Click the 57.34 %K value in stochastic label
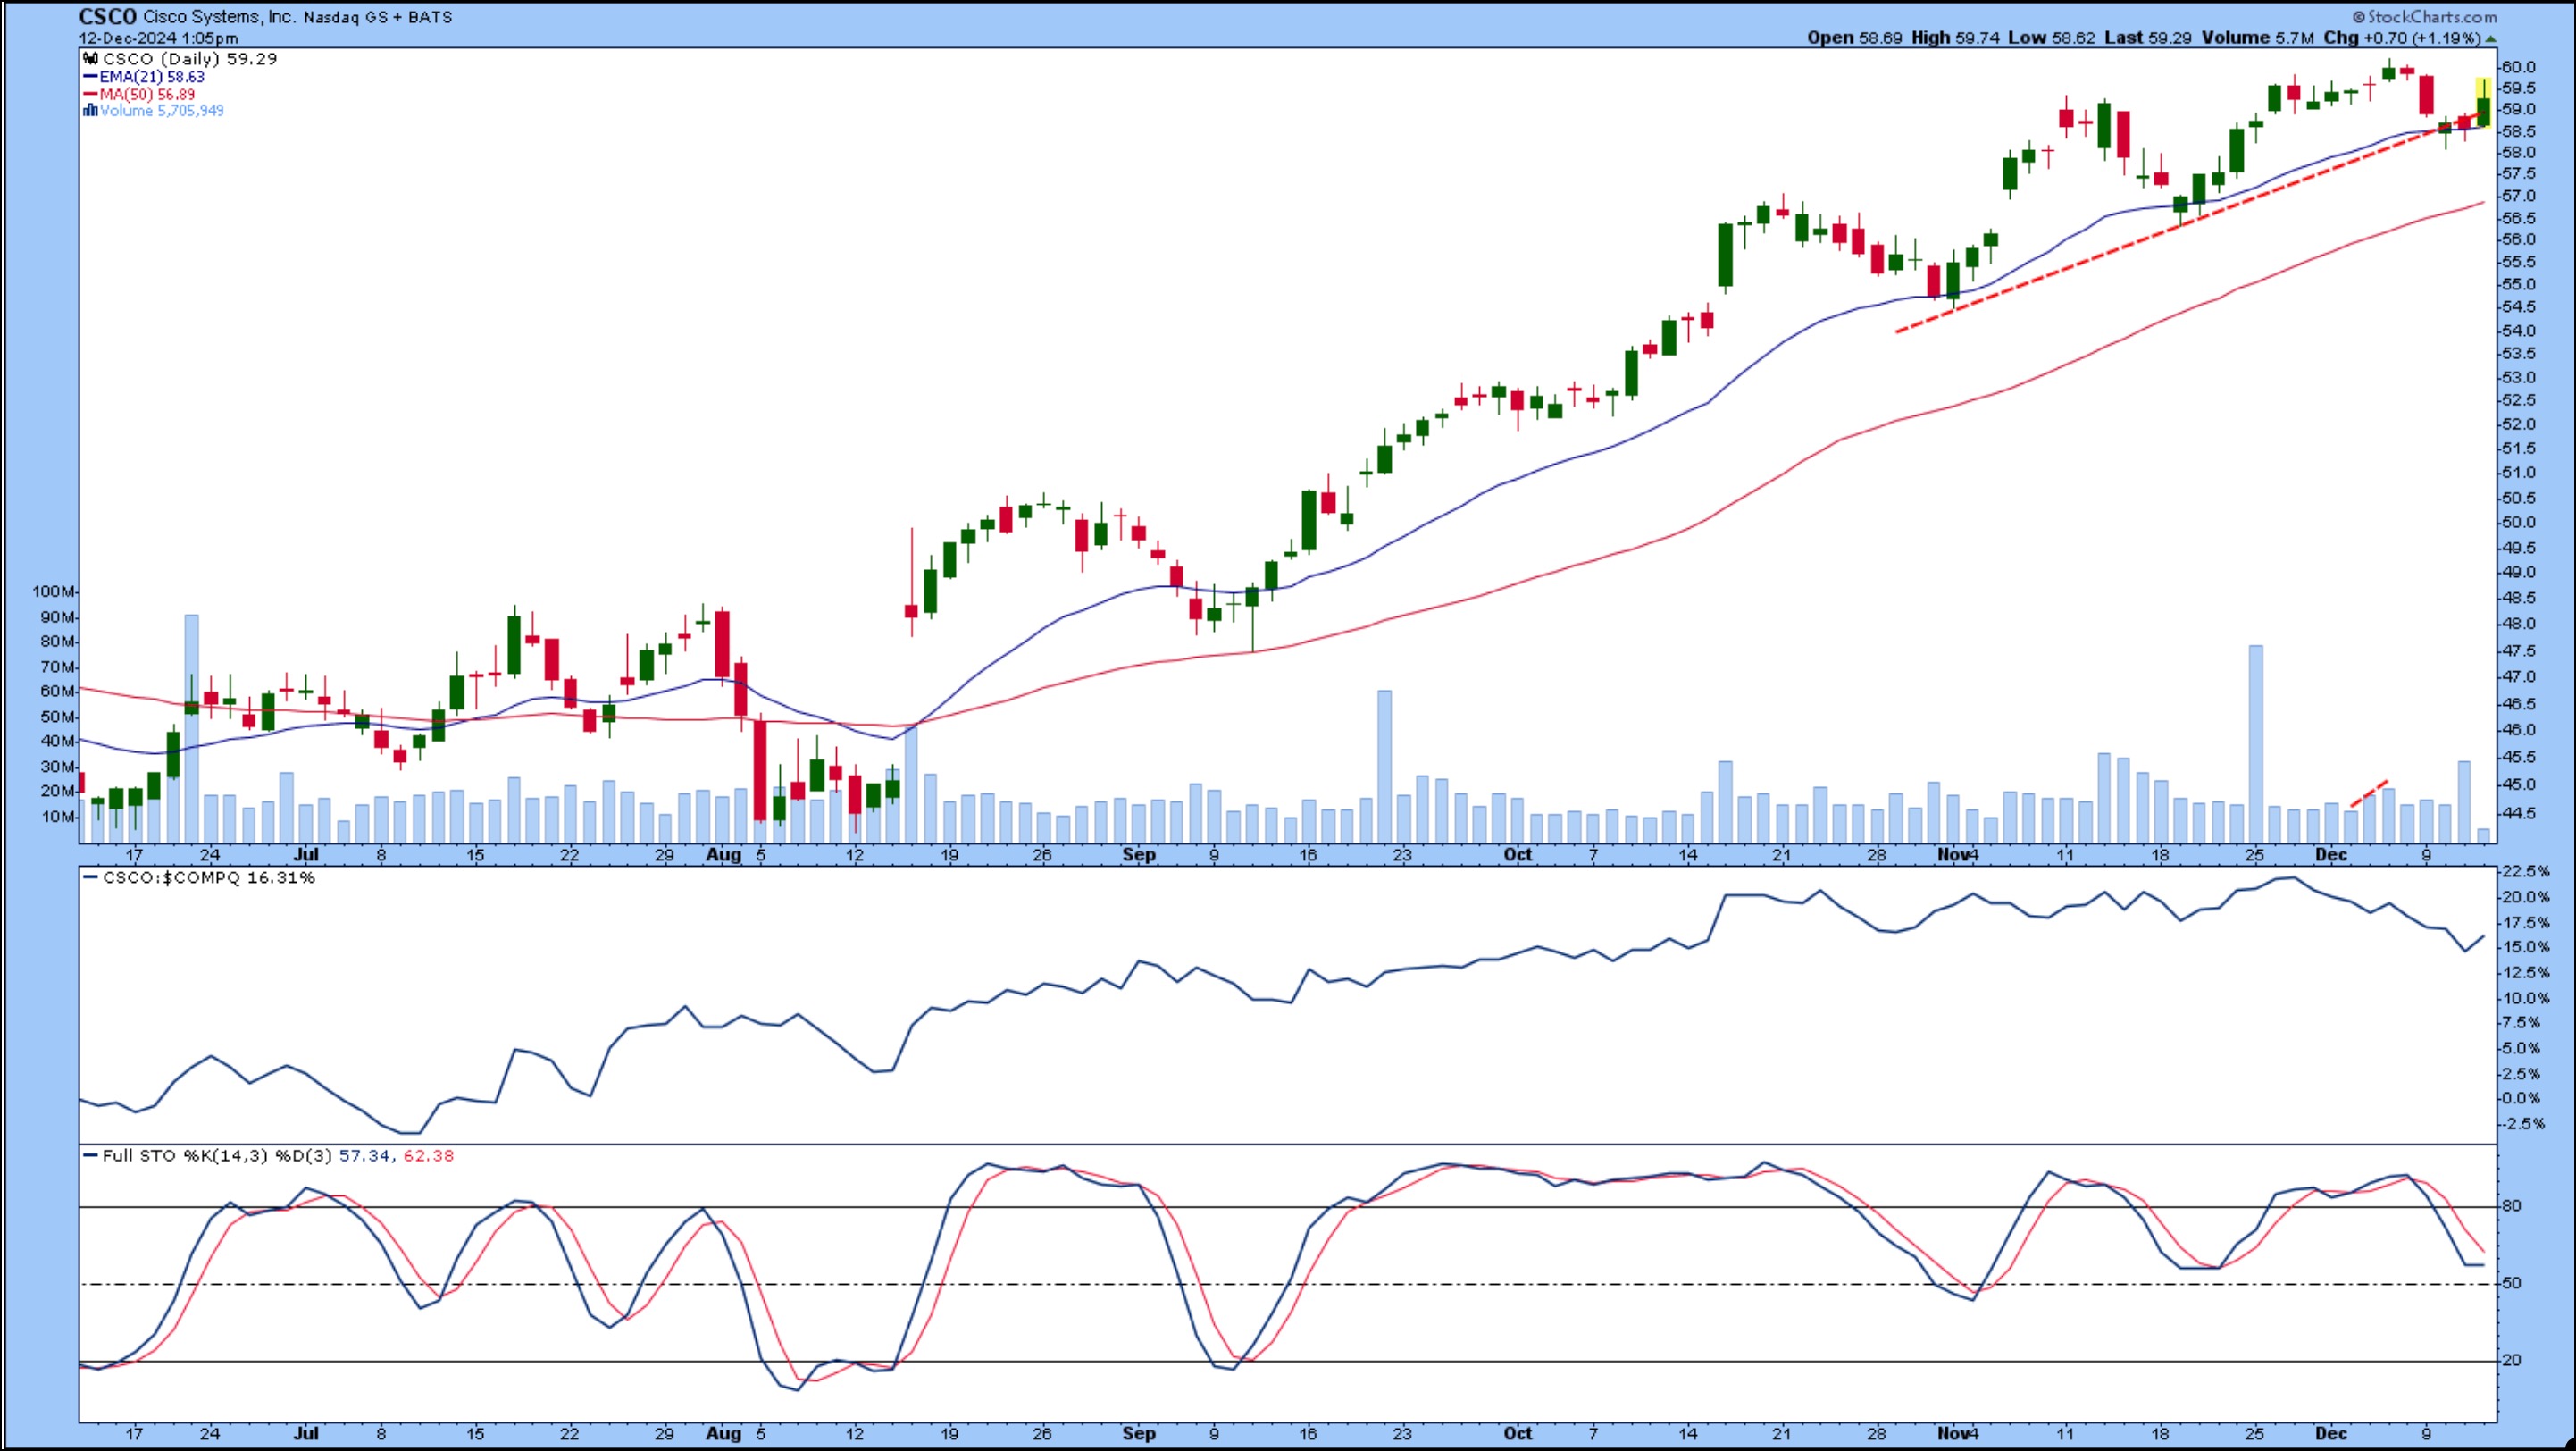Viewport: 2576px width, 1451px height. [364, 1155]
